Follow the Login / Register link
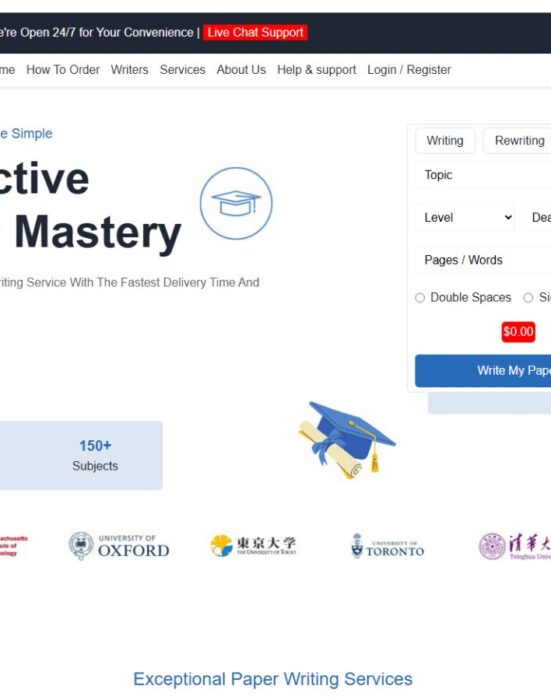The width and height of the screenshot is (551, 700). coord(409,70)
